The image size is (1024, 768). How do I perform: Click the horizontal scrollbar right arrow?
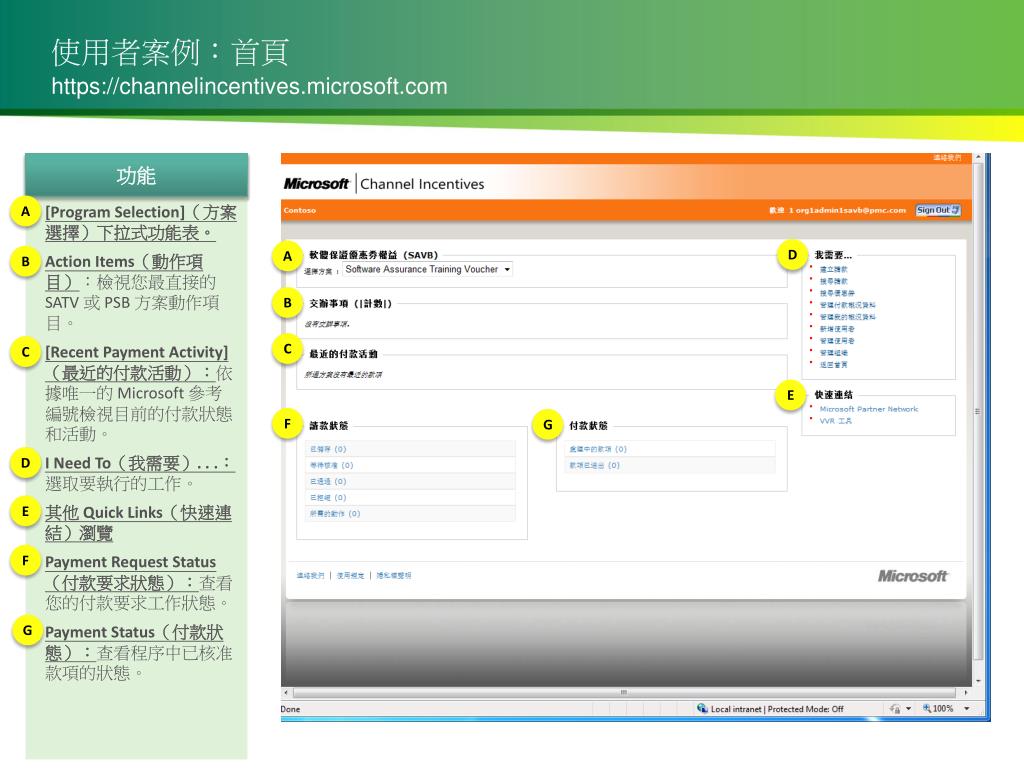pos(966,692)
